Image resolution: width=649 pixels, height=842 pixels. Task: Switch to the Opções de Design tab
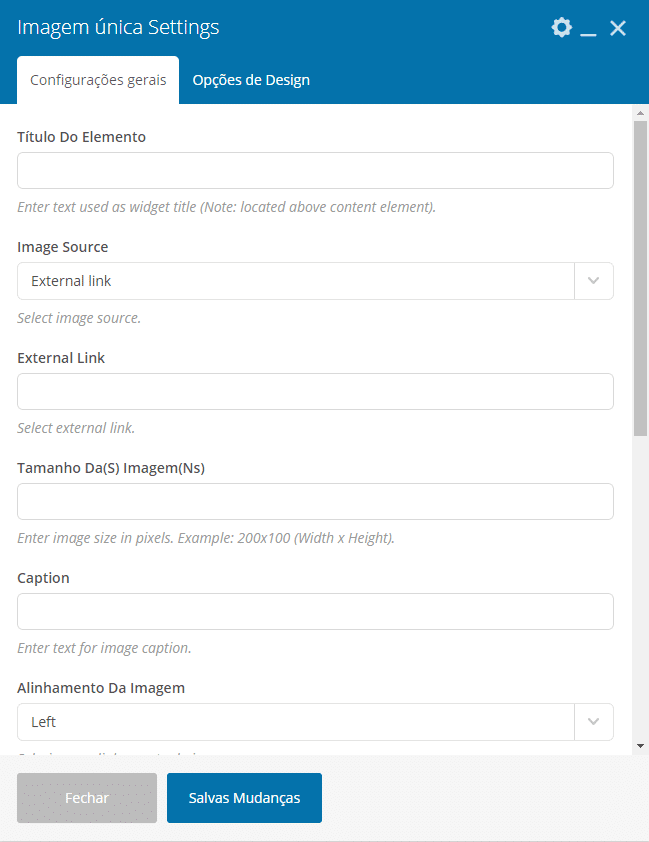251,80
